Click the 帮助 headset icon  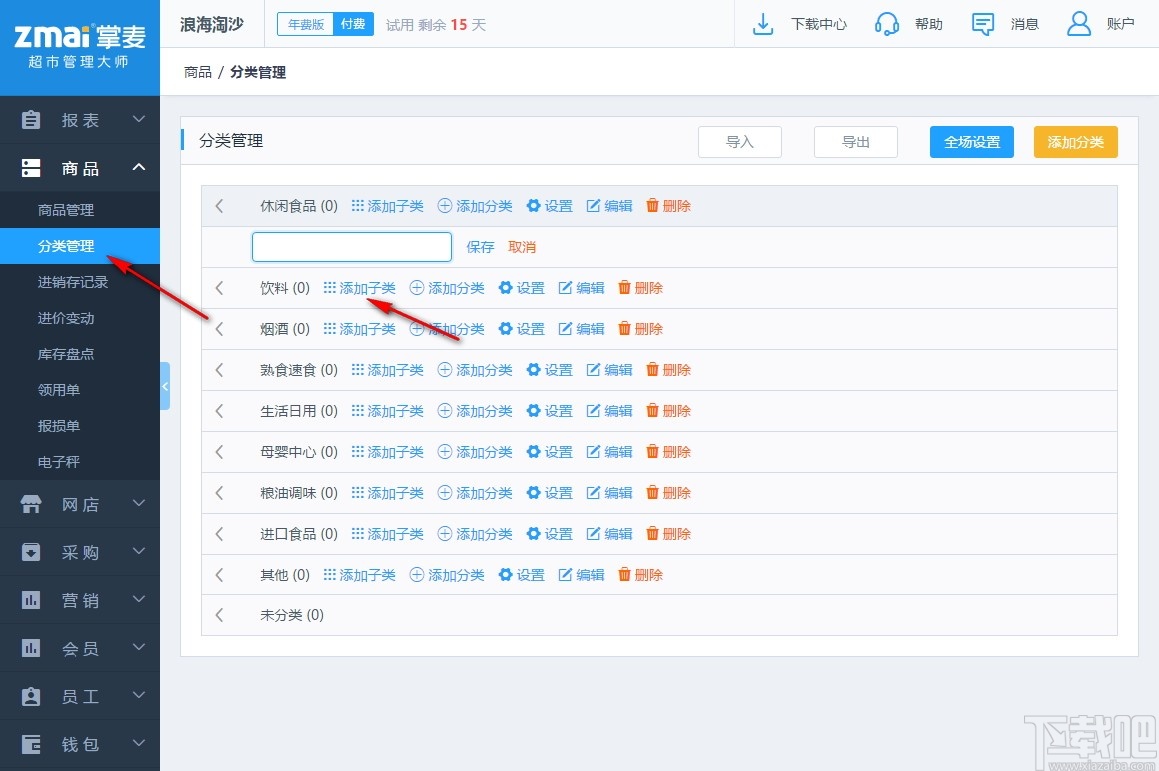[886, 24]
